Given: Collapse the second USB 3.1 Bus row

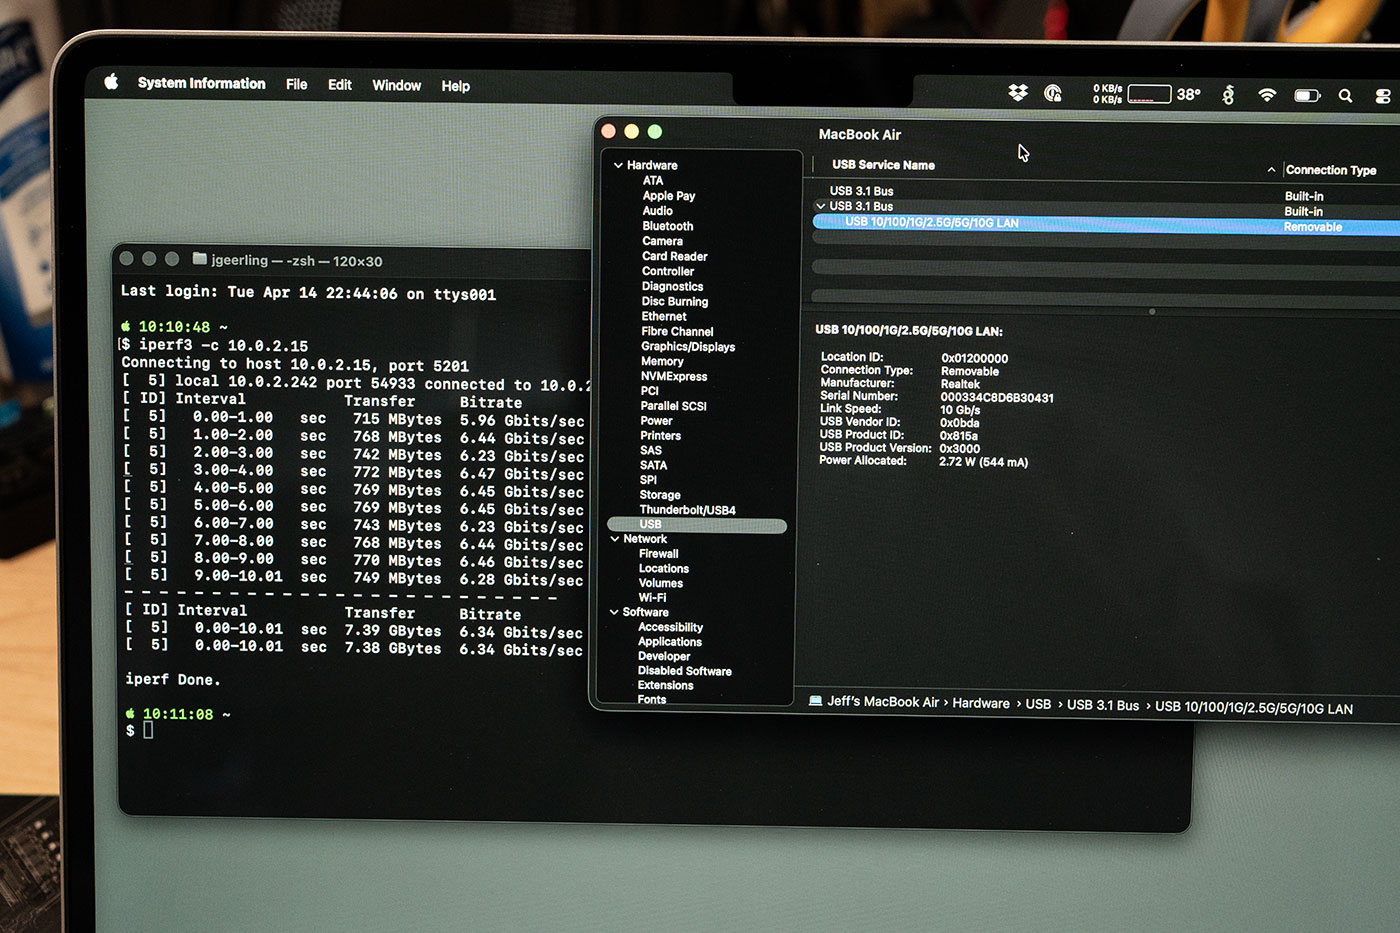Looking at the screenshot, I should click(821, 206).
